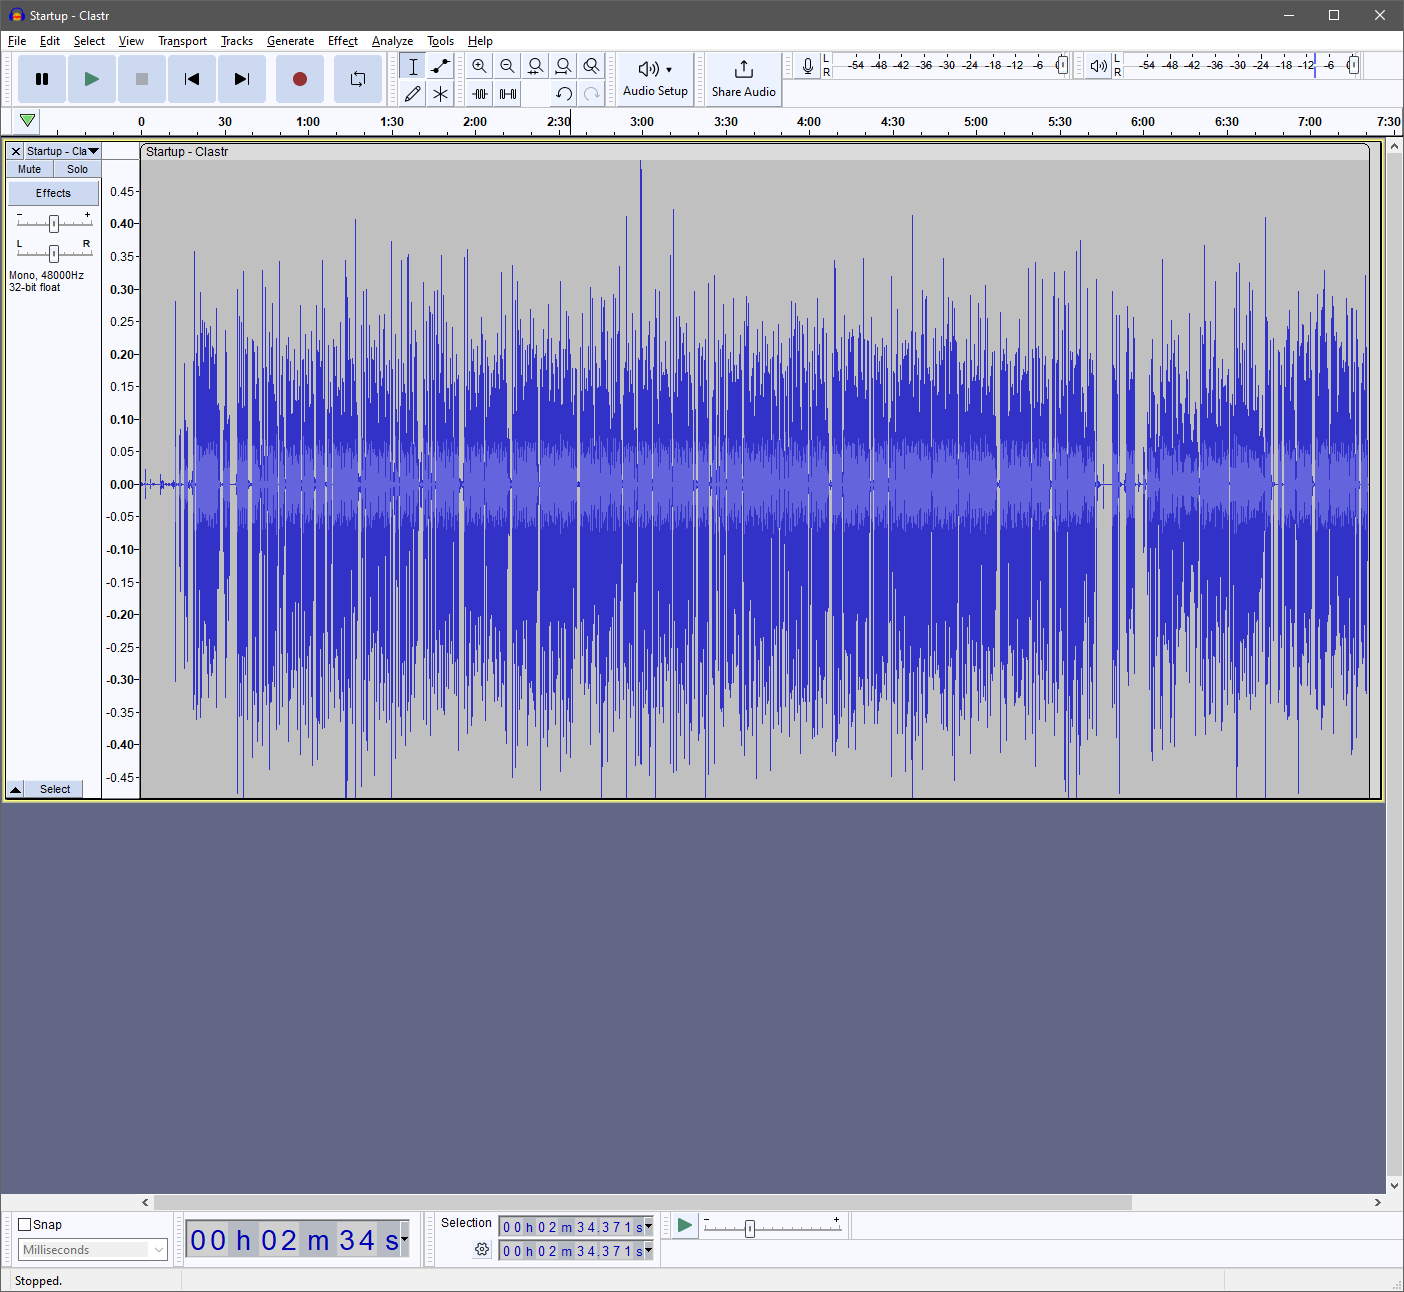Click the Zoom In magnifier
The image size is (1404, 1292).
pyautogui.click(x=480, y=67)
